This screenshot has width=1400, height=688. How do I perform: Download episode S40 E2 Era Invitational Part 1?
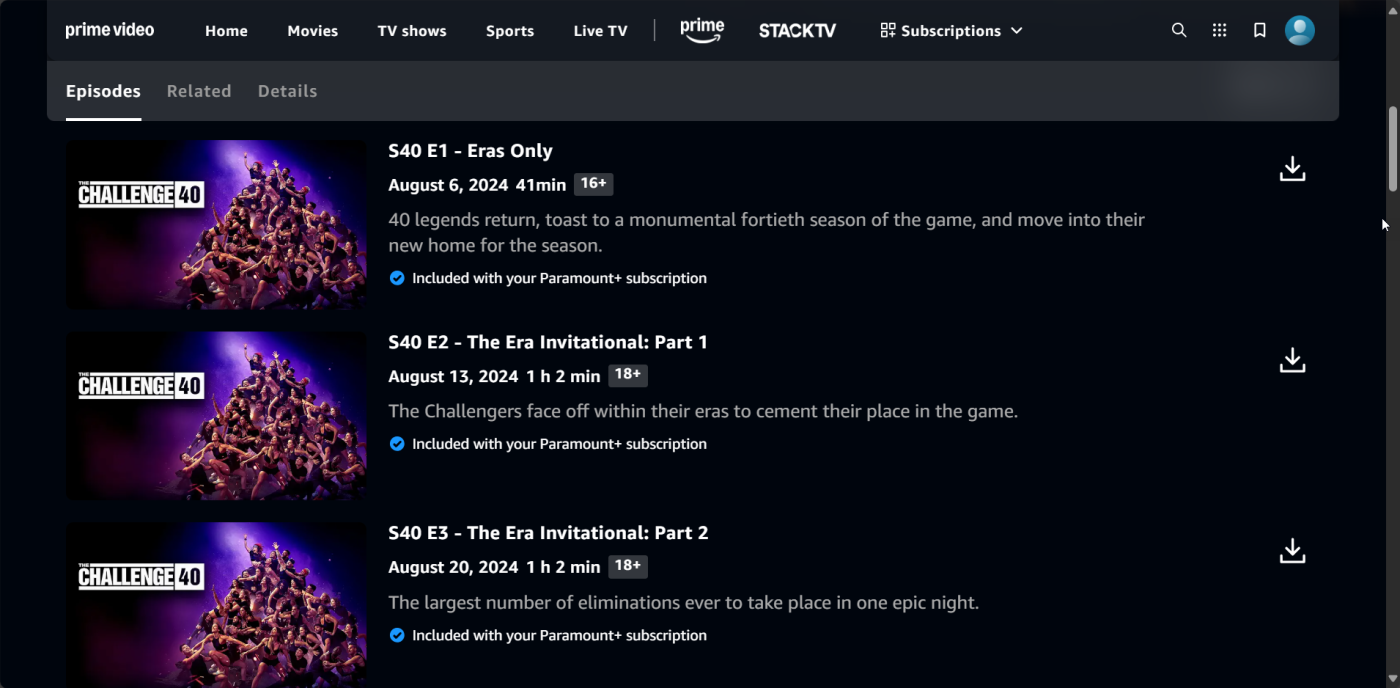[1292, 360]
